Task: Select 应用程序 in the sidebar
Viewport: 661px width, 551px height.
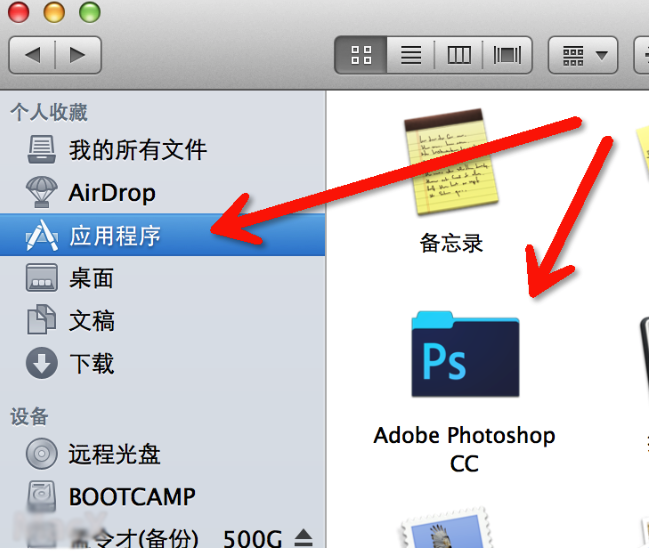Action: pos(162,235)
